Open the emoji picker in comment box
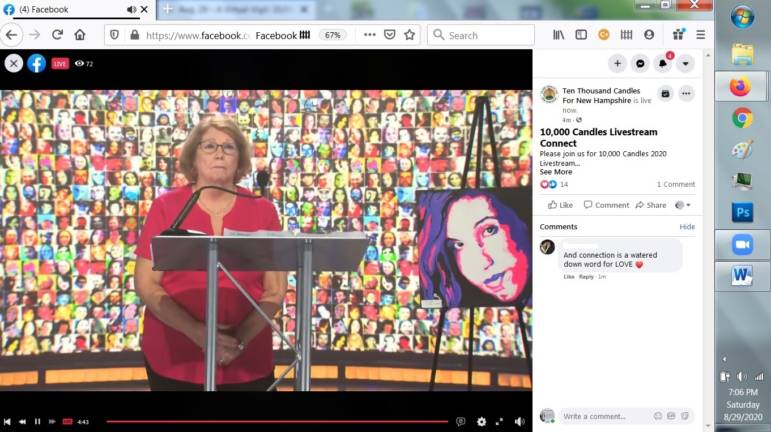The height and width of the screenshot is (432, 771). coord(657,416)
